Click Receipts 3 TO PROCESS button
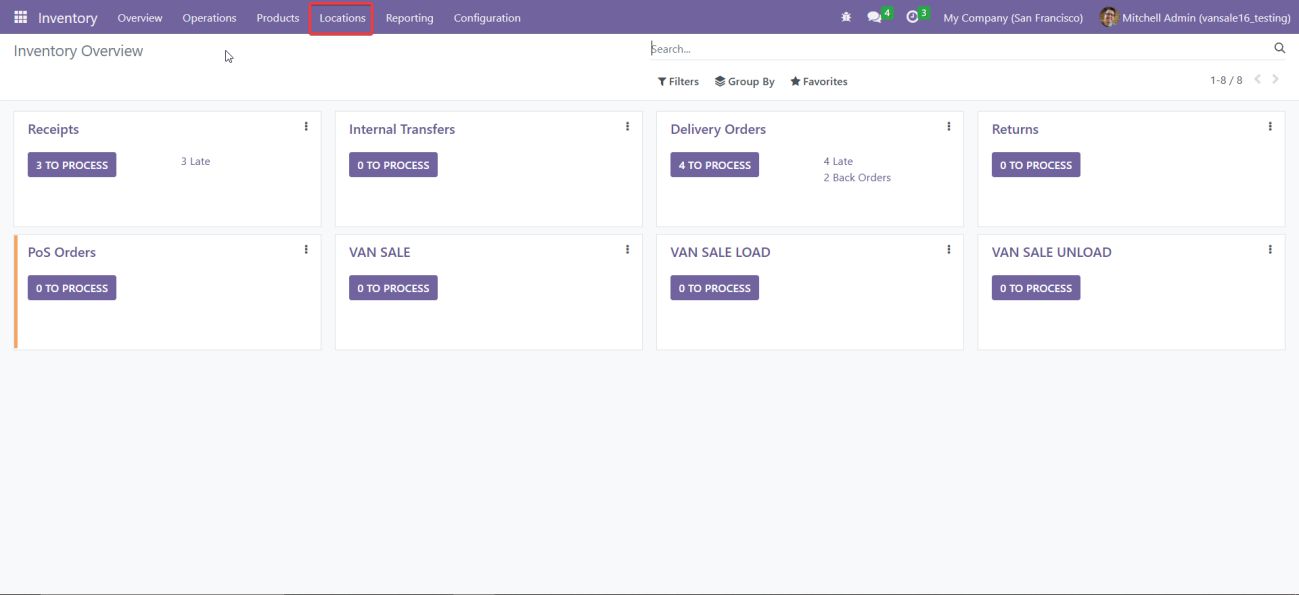 72,165
